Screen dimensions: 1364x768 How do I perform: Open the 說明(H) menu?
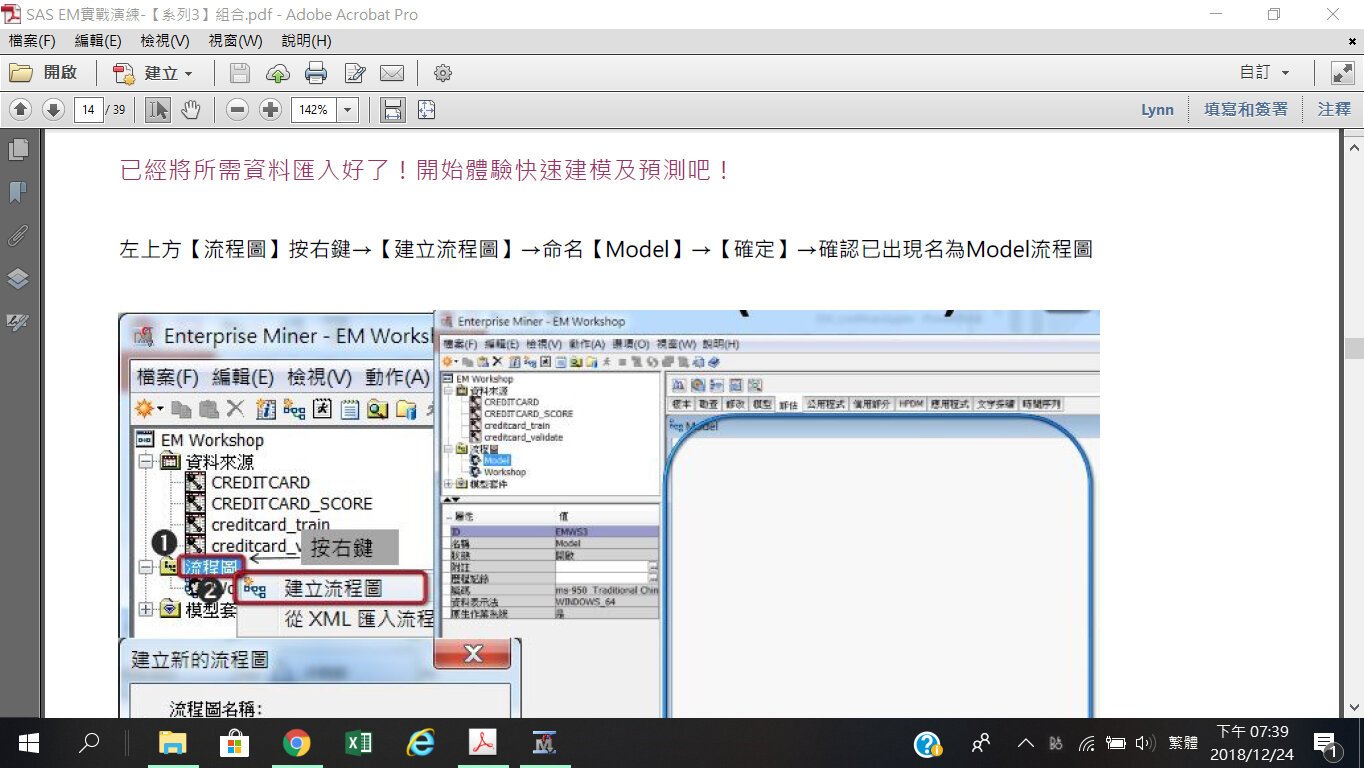tap(306, 41)
